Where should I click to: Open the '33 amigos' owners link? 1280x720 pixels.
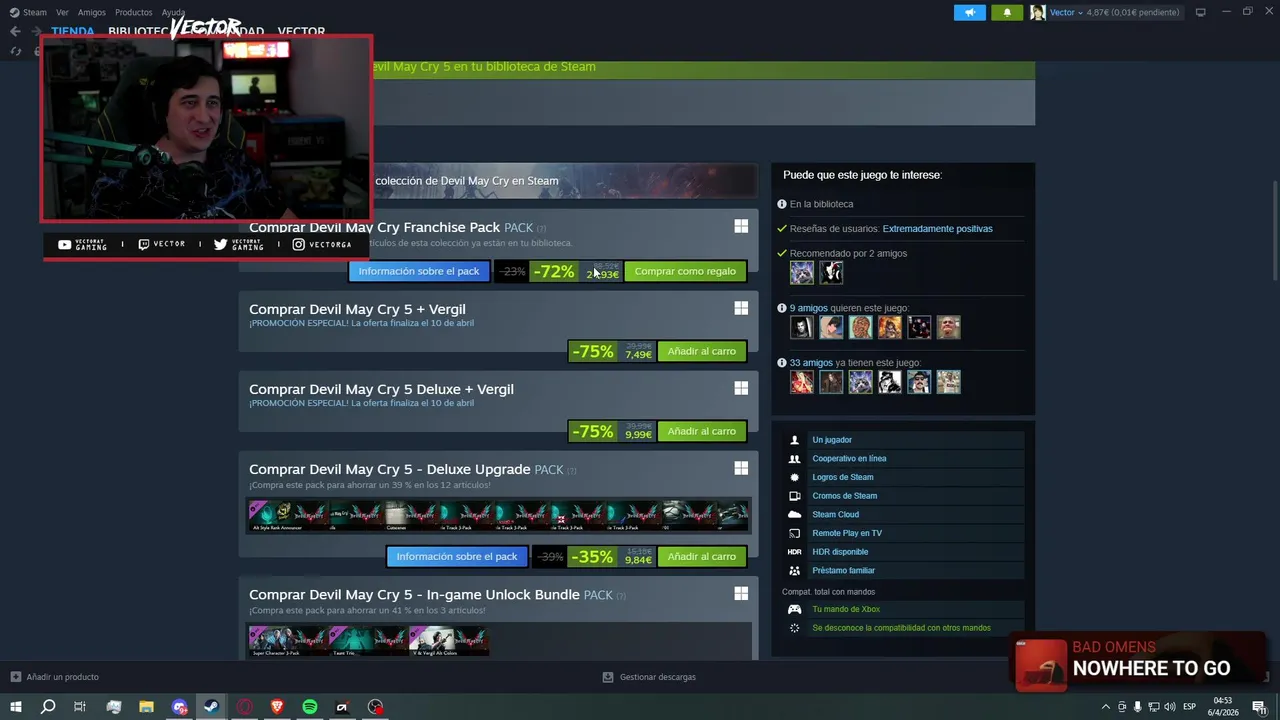(x=811, y=362)
